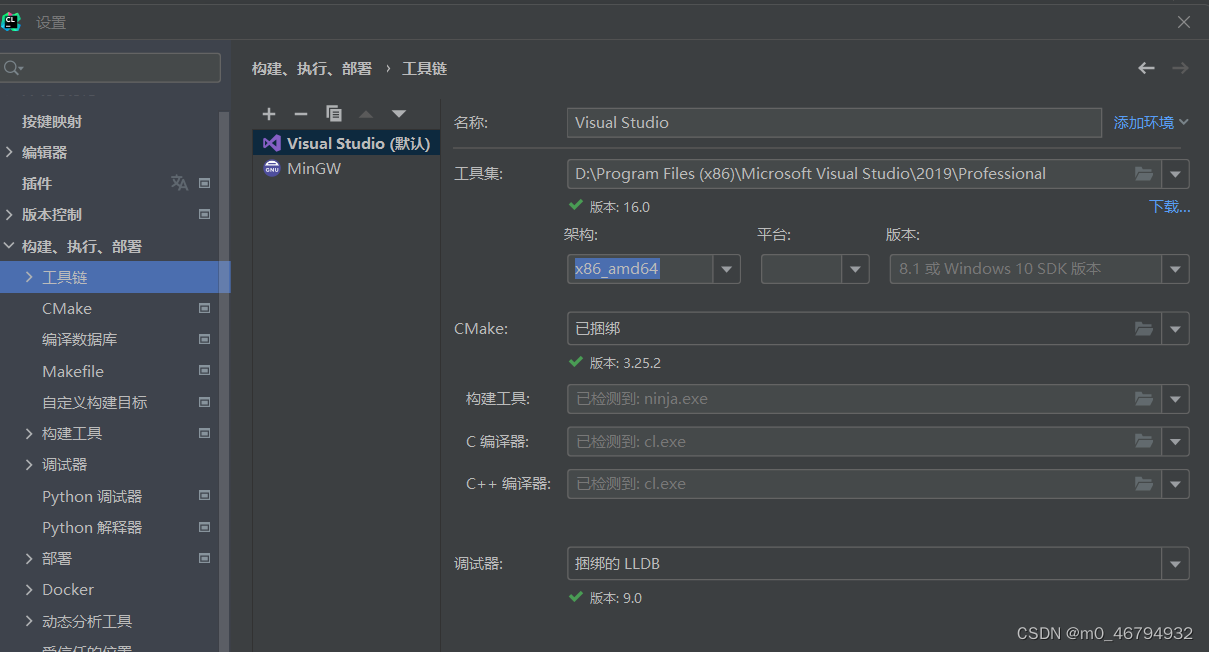Viewport: 1209px width, 652px height.
Task: Open the 架构 dropdown showing x86_amd64
Action: coord(726,269)
